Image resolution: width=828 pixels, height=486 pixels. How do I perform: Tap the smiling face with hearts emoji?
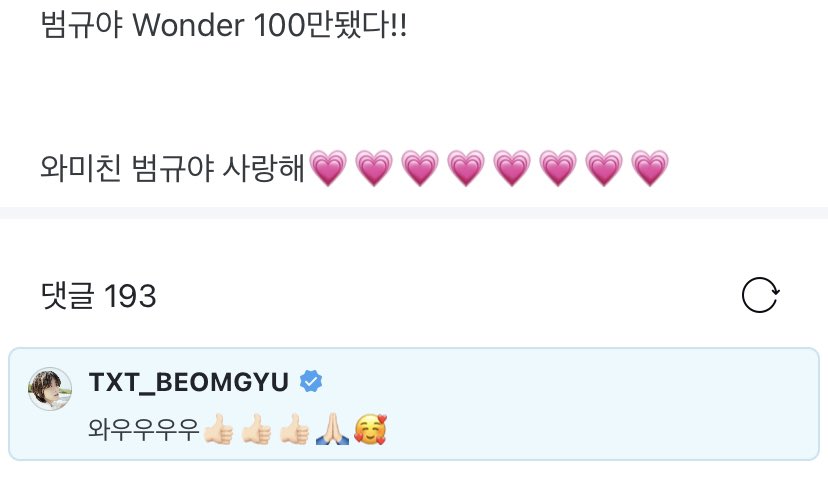[371, 429]
